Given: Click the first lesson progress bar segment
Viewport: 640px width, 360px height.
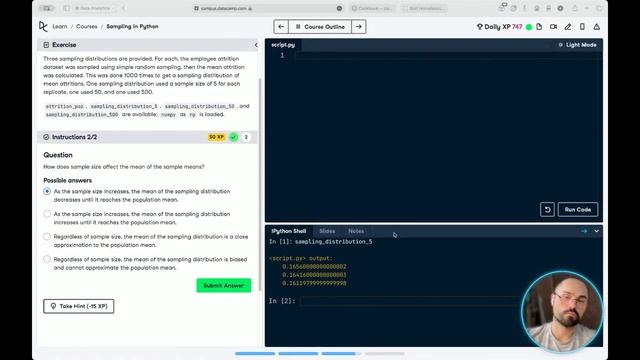Looking at the screenshot, I should [255, 353].
